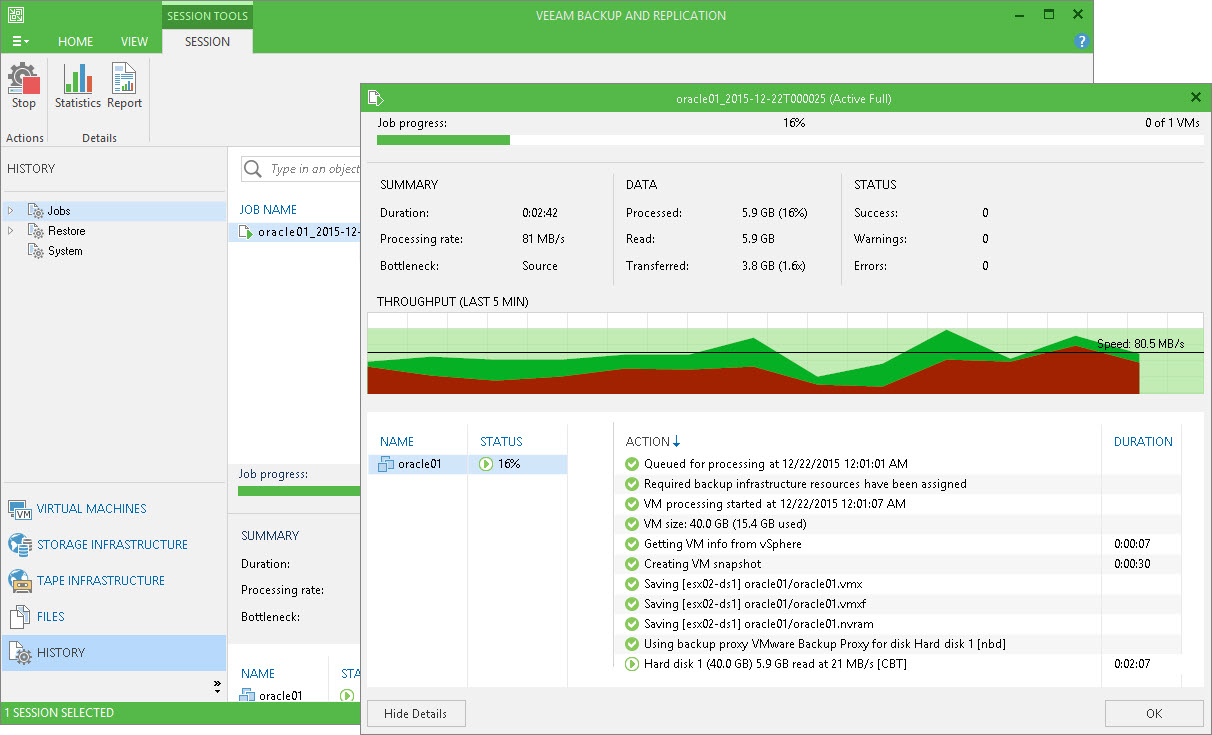Open the Tape Infrastructure view
This screenshot has height=735, width=1212.
tap(100, 581)
